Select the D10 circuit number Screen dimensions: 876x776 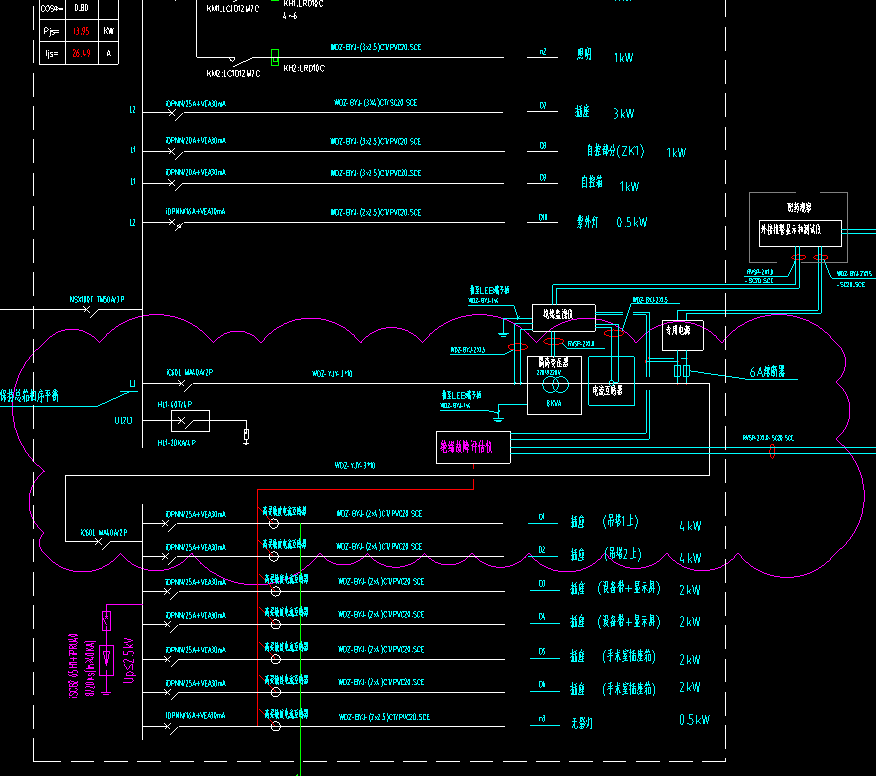pyautogui.click(x=542, y=217)
